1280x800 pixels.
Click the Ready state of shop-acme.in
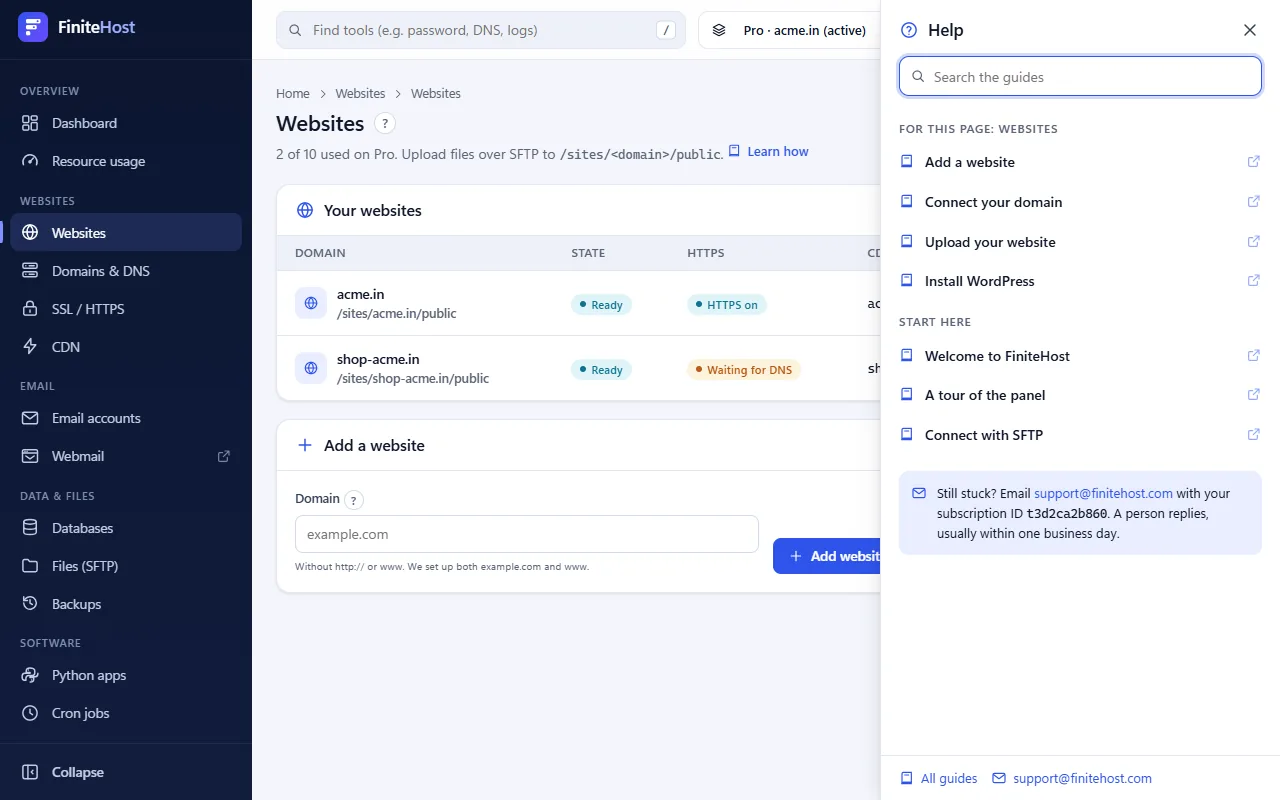point(601,370)
